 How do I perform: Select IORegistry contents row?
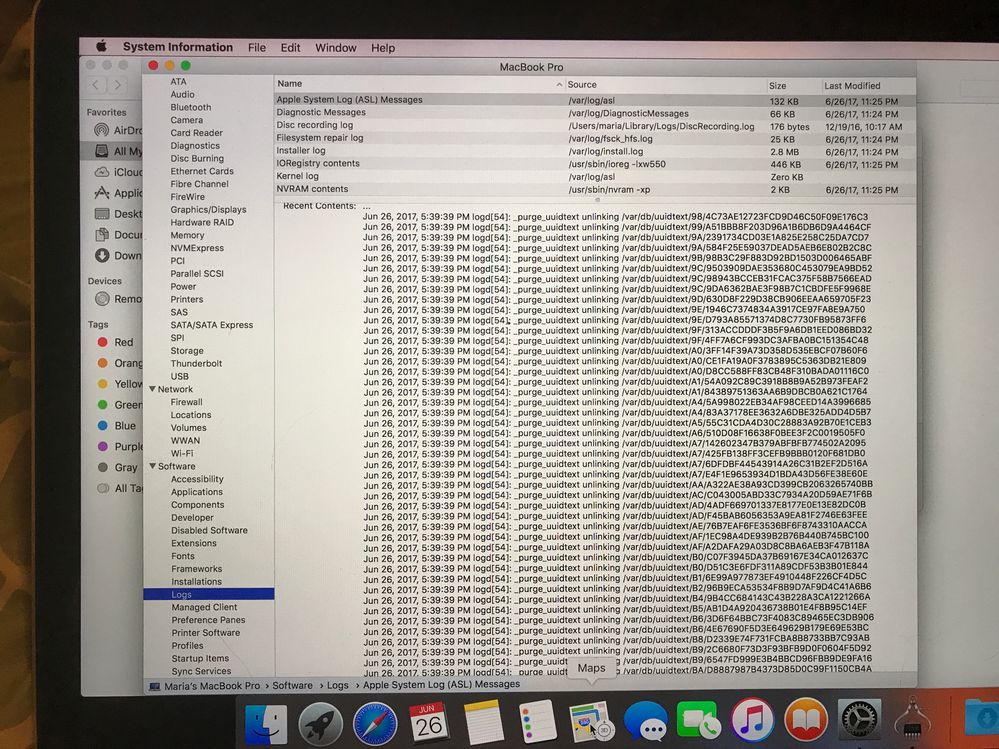point(595,164)
